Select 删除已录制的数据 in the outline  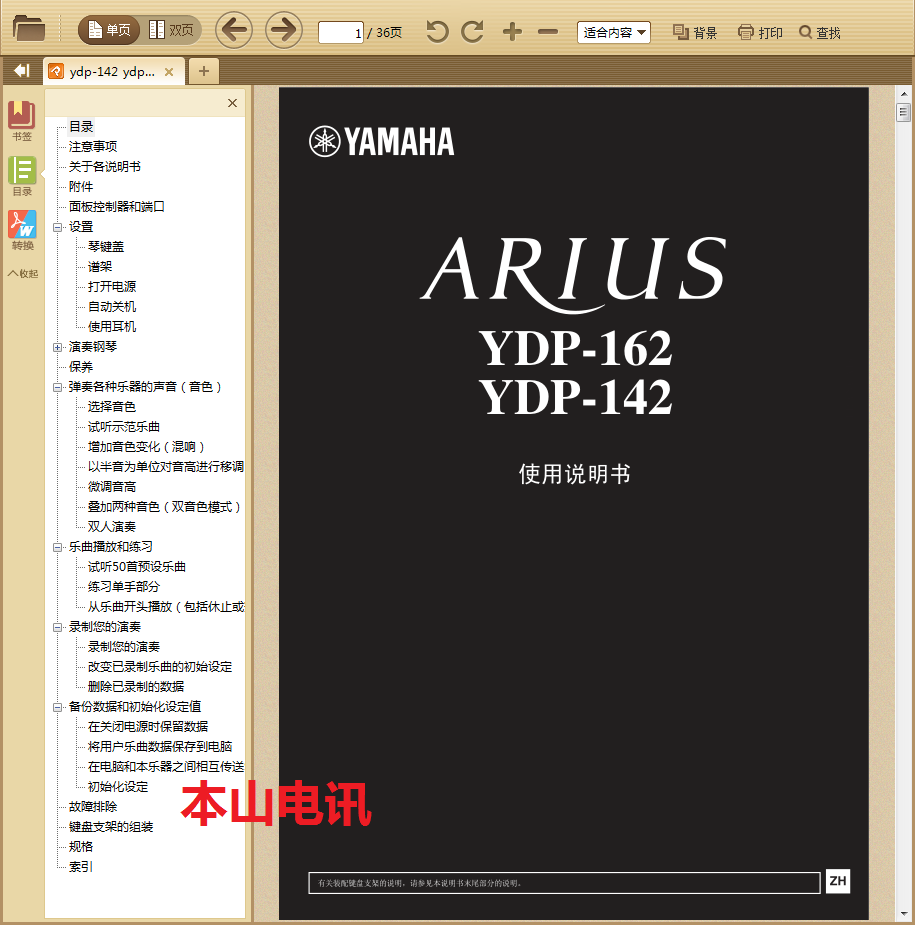(135, 687)
